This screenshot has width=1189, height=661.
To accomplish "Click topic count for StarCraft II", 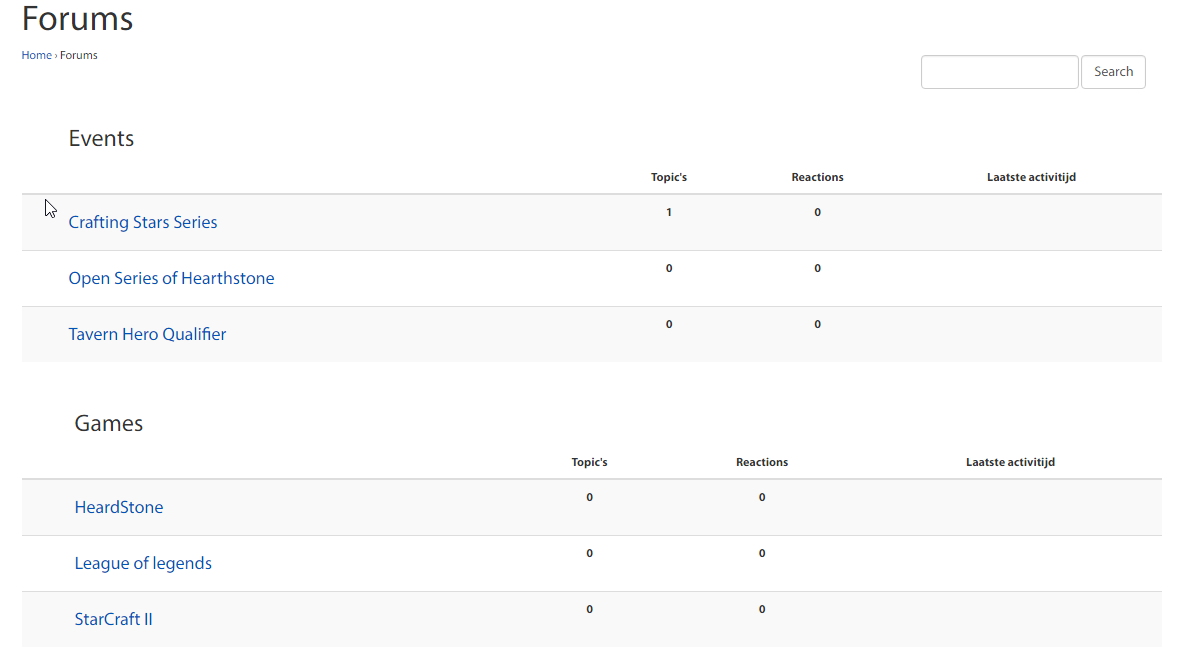I will 589,609.
